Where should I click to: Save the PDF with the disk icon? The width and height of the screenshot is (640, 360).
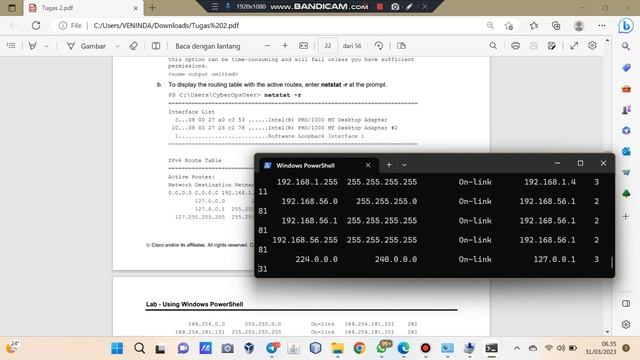coord(533,46)
